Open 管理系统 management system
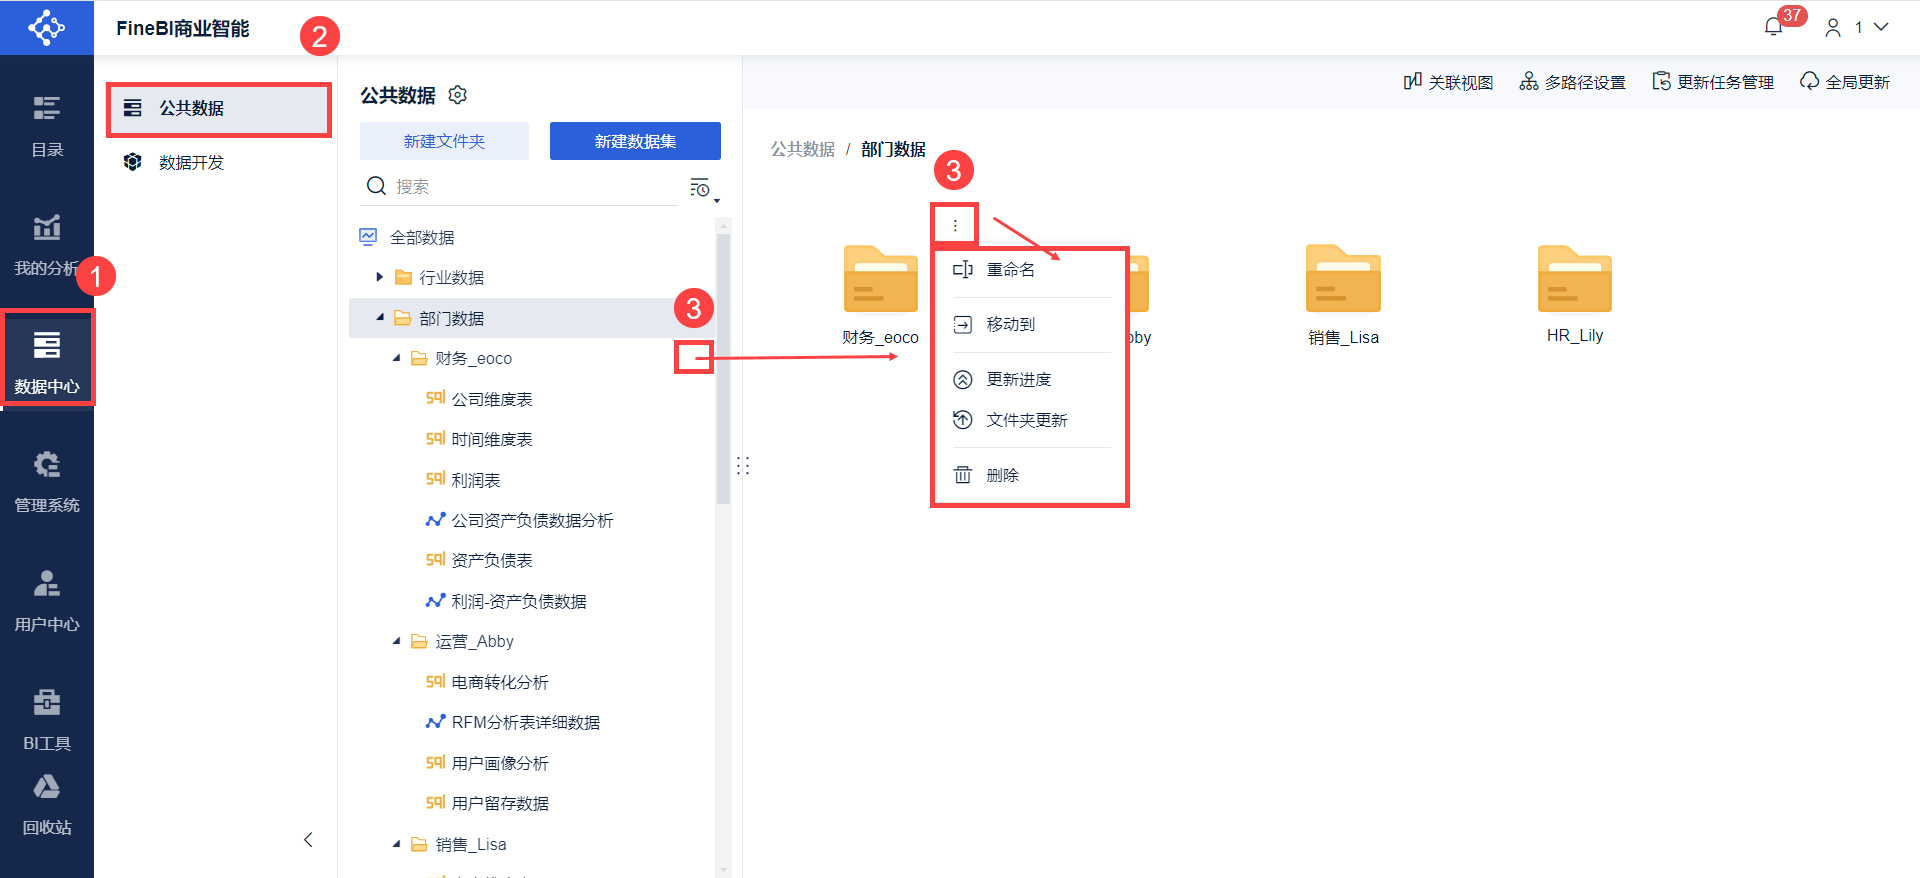This screenshot has height=878, width=1920. (47, 482)
